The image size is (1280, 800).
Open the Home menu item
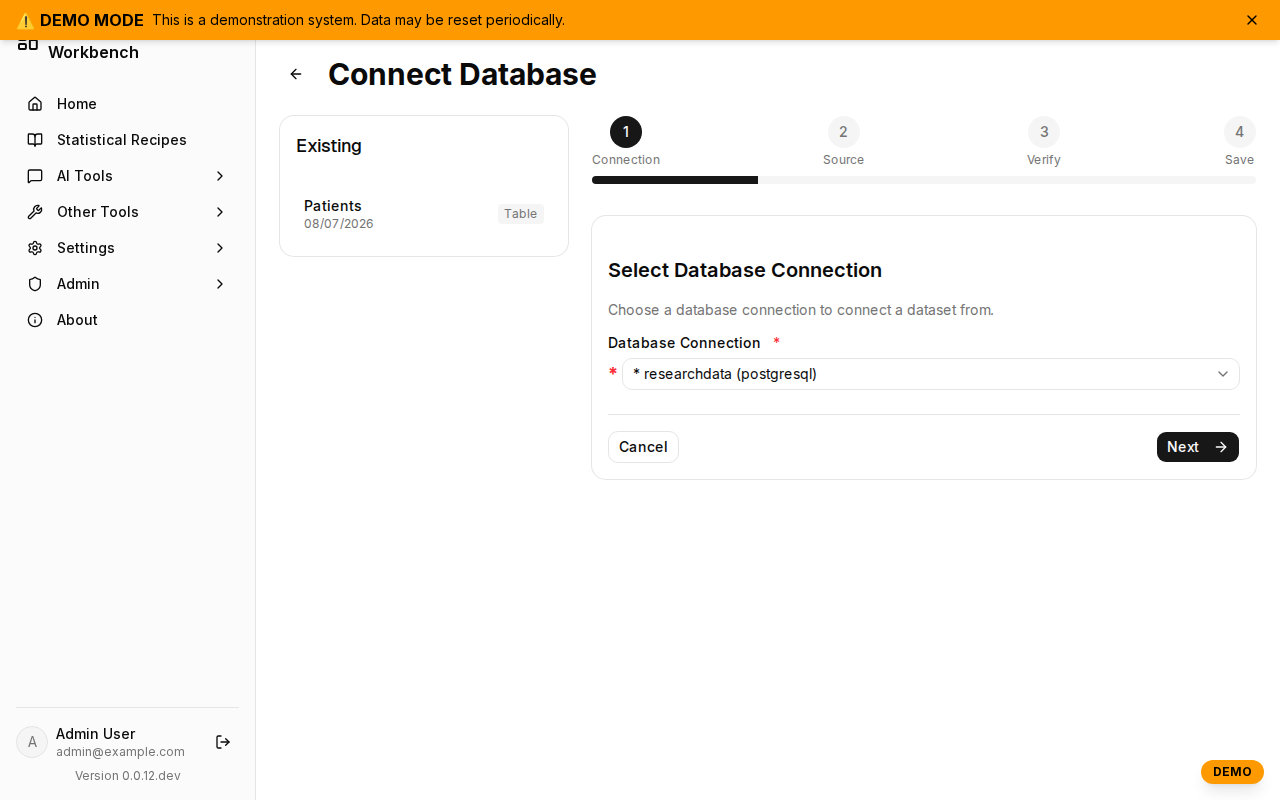(x=127, y=104)
